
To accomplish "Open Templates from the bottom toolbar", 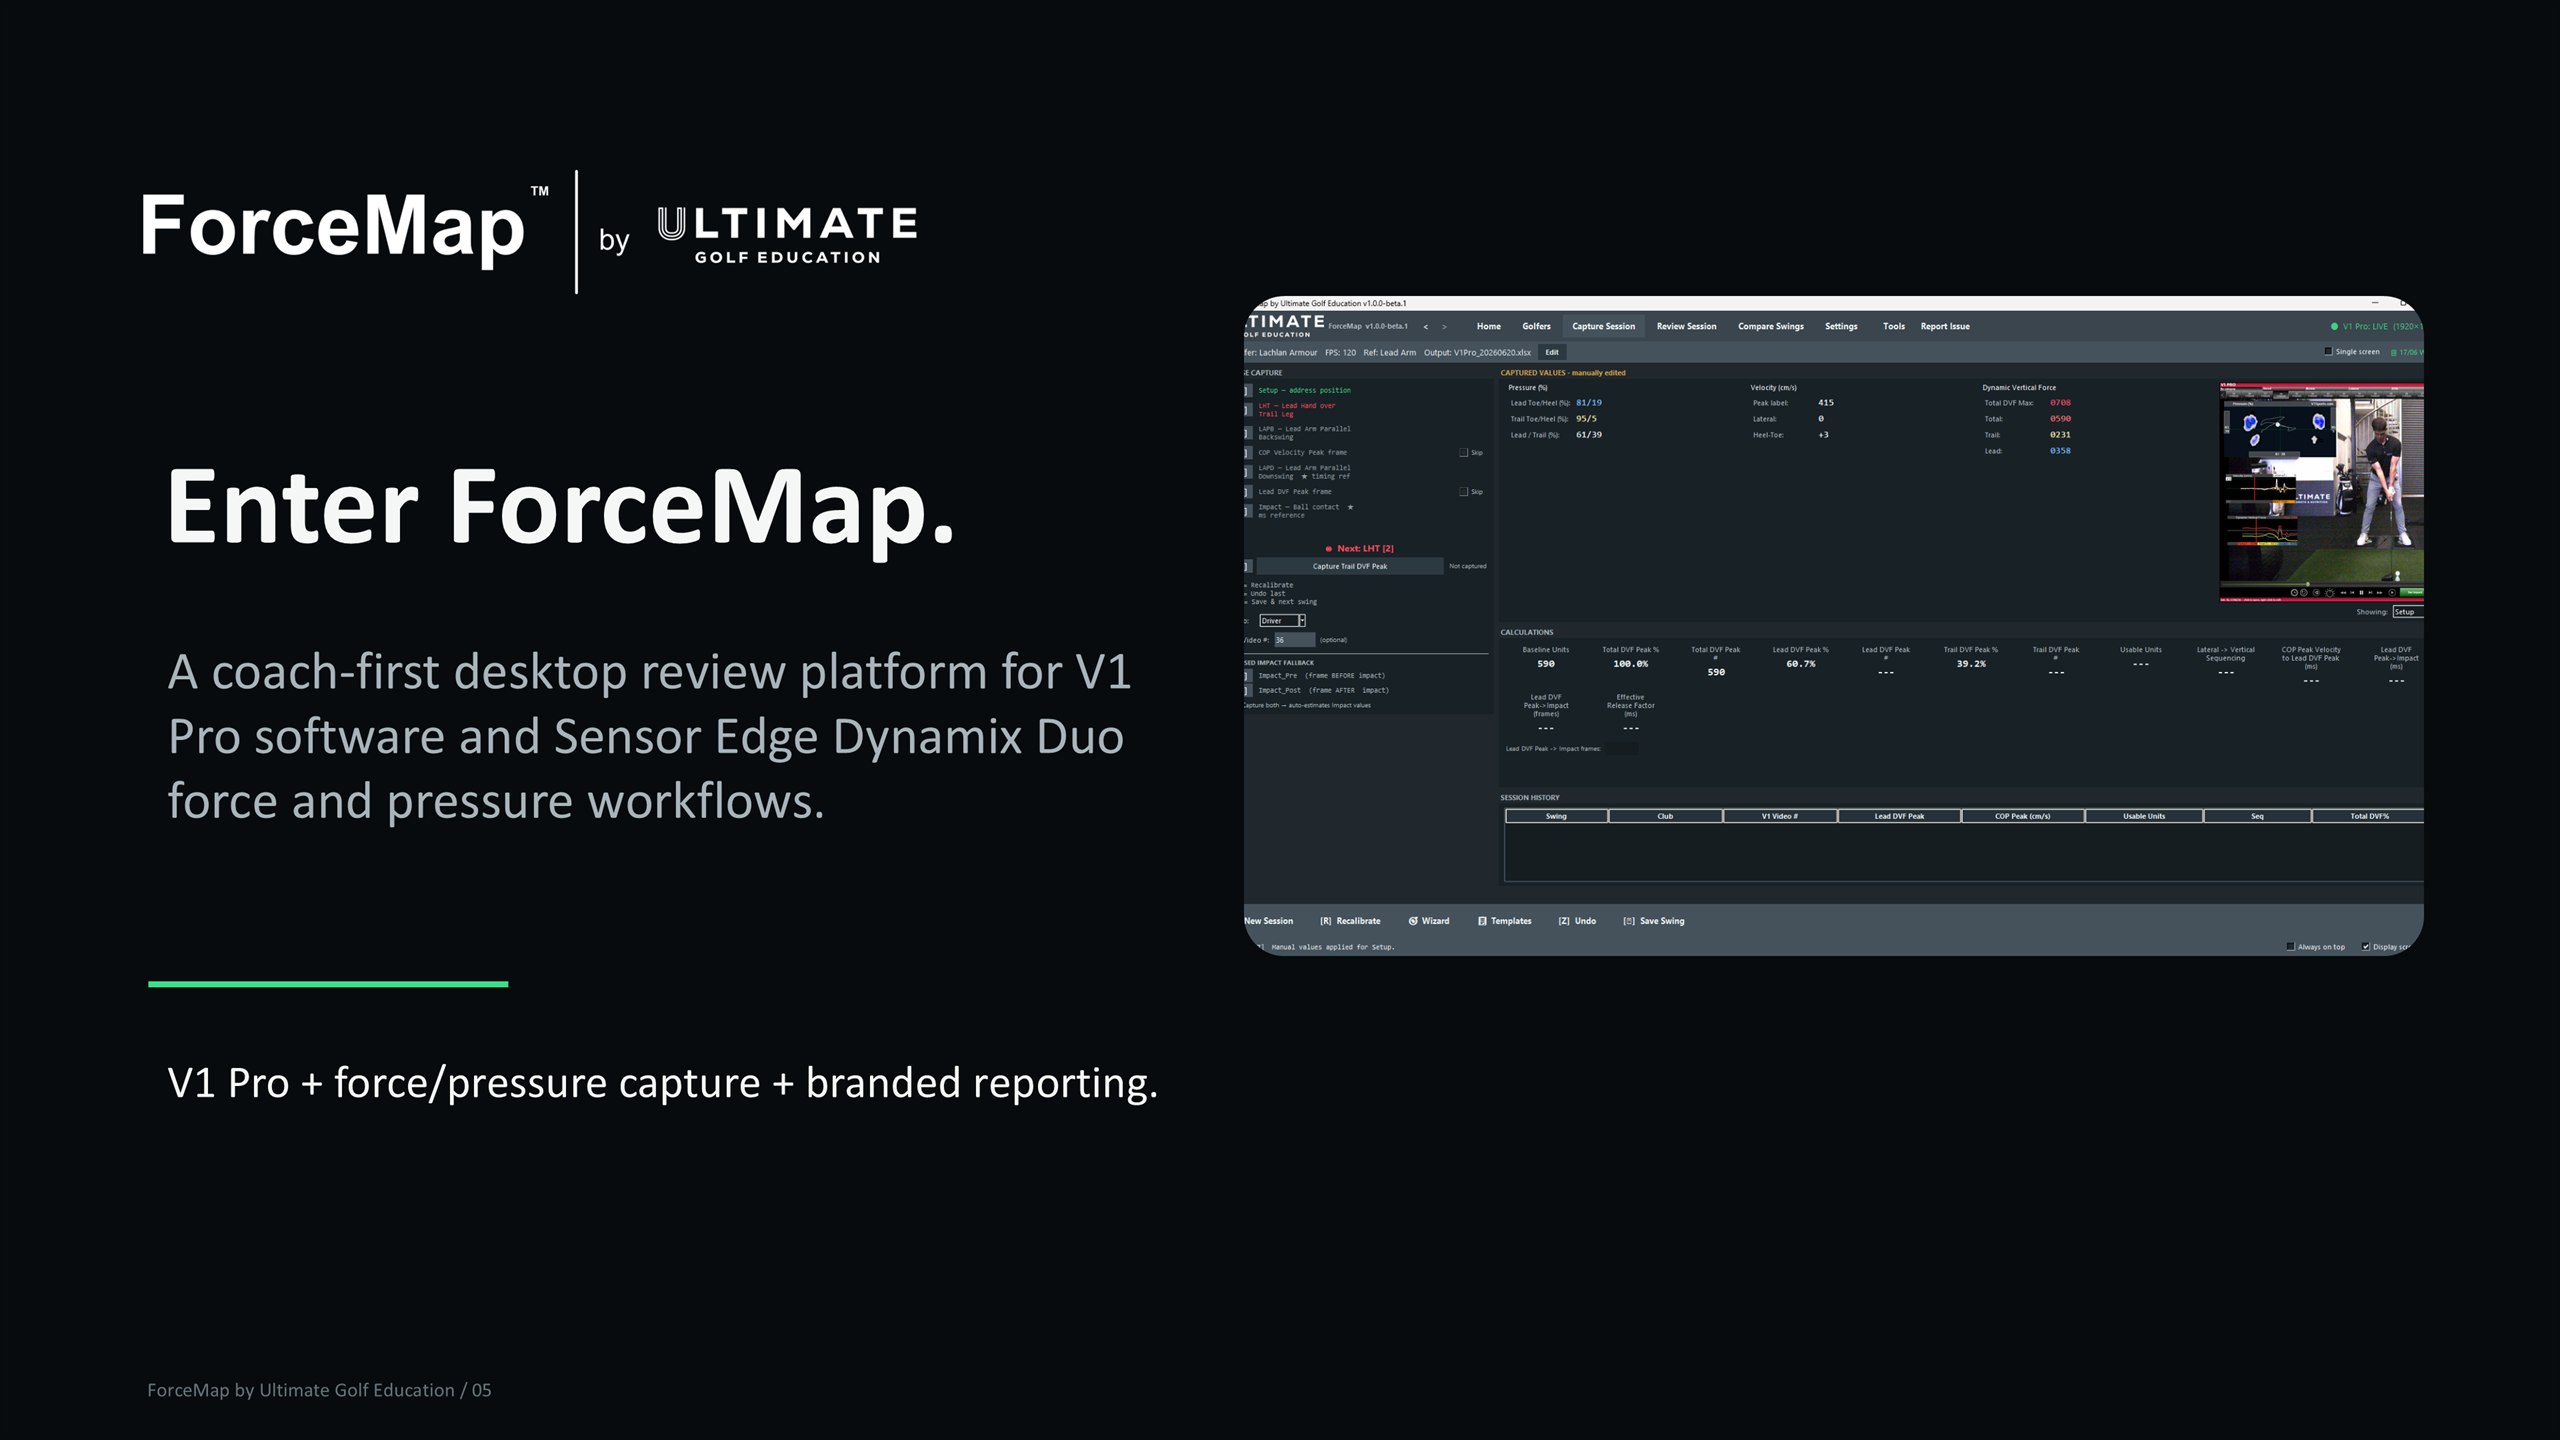I will coord(1505,921).
